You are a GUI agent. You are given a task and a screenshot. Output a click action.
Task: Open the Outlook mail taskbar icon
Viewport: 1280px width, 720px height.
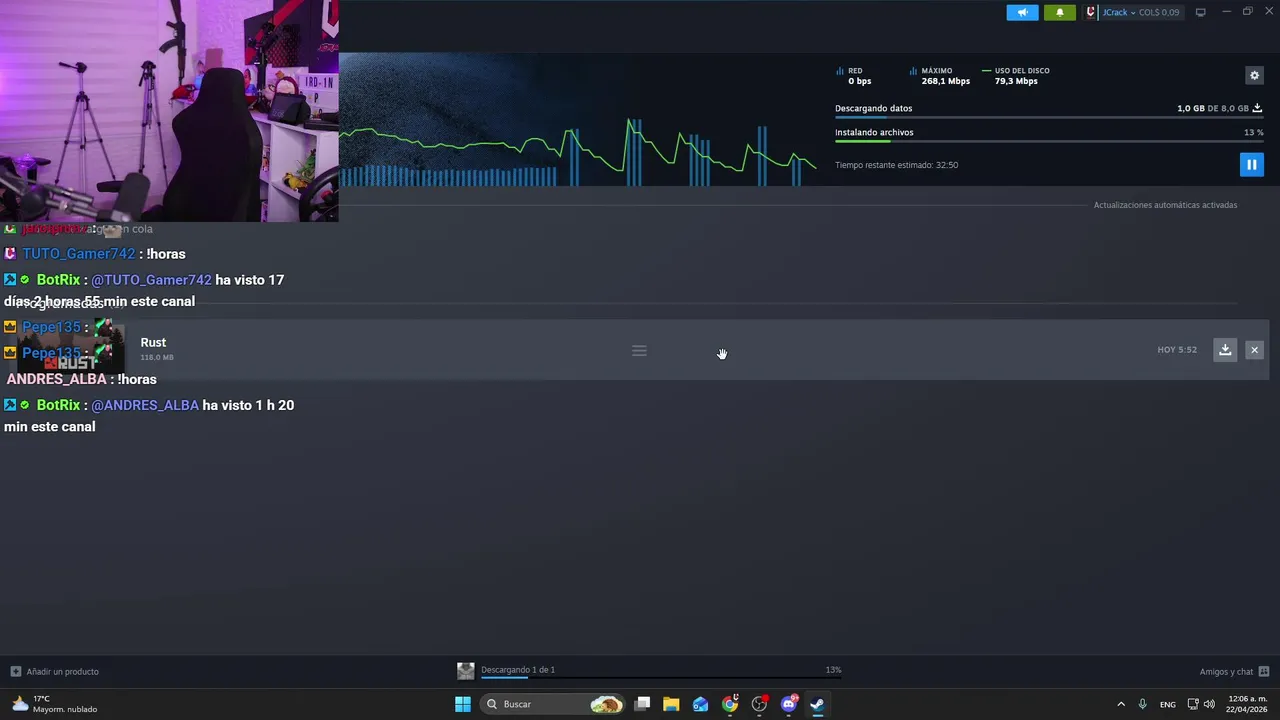pos(700,704)
